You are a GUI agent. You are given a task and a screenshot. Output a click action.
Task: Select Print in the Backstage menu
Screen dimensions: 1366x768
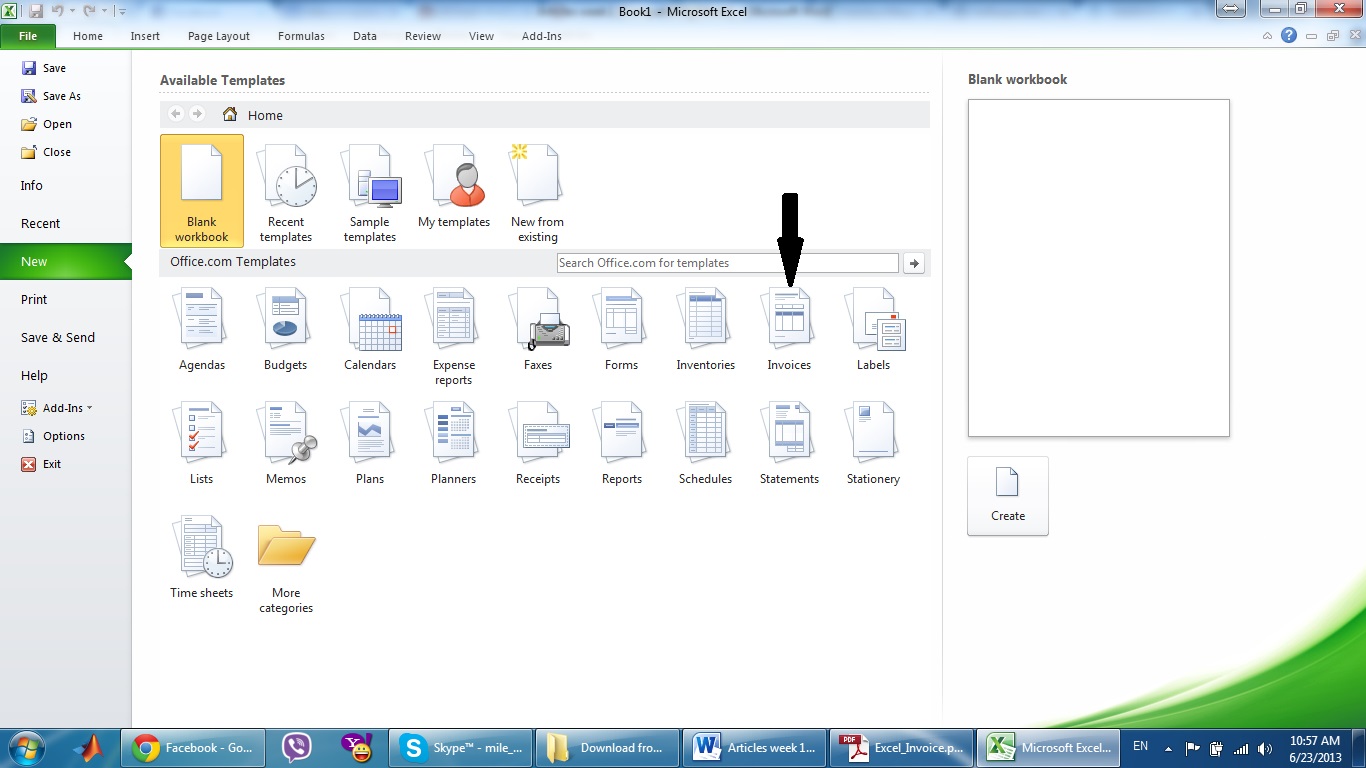click(x=65, y=299)
